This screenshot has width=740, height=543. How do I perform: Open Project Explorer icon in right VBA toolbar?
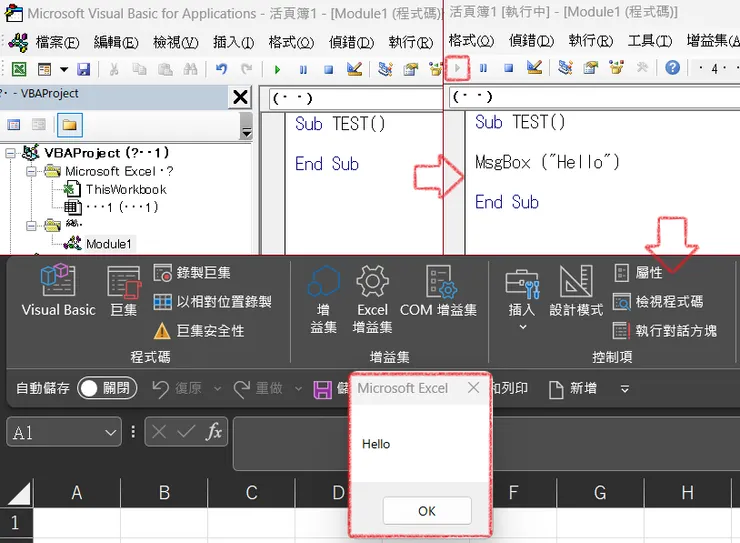click(x=565, y=68)
